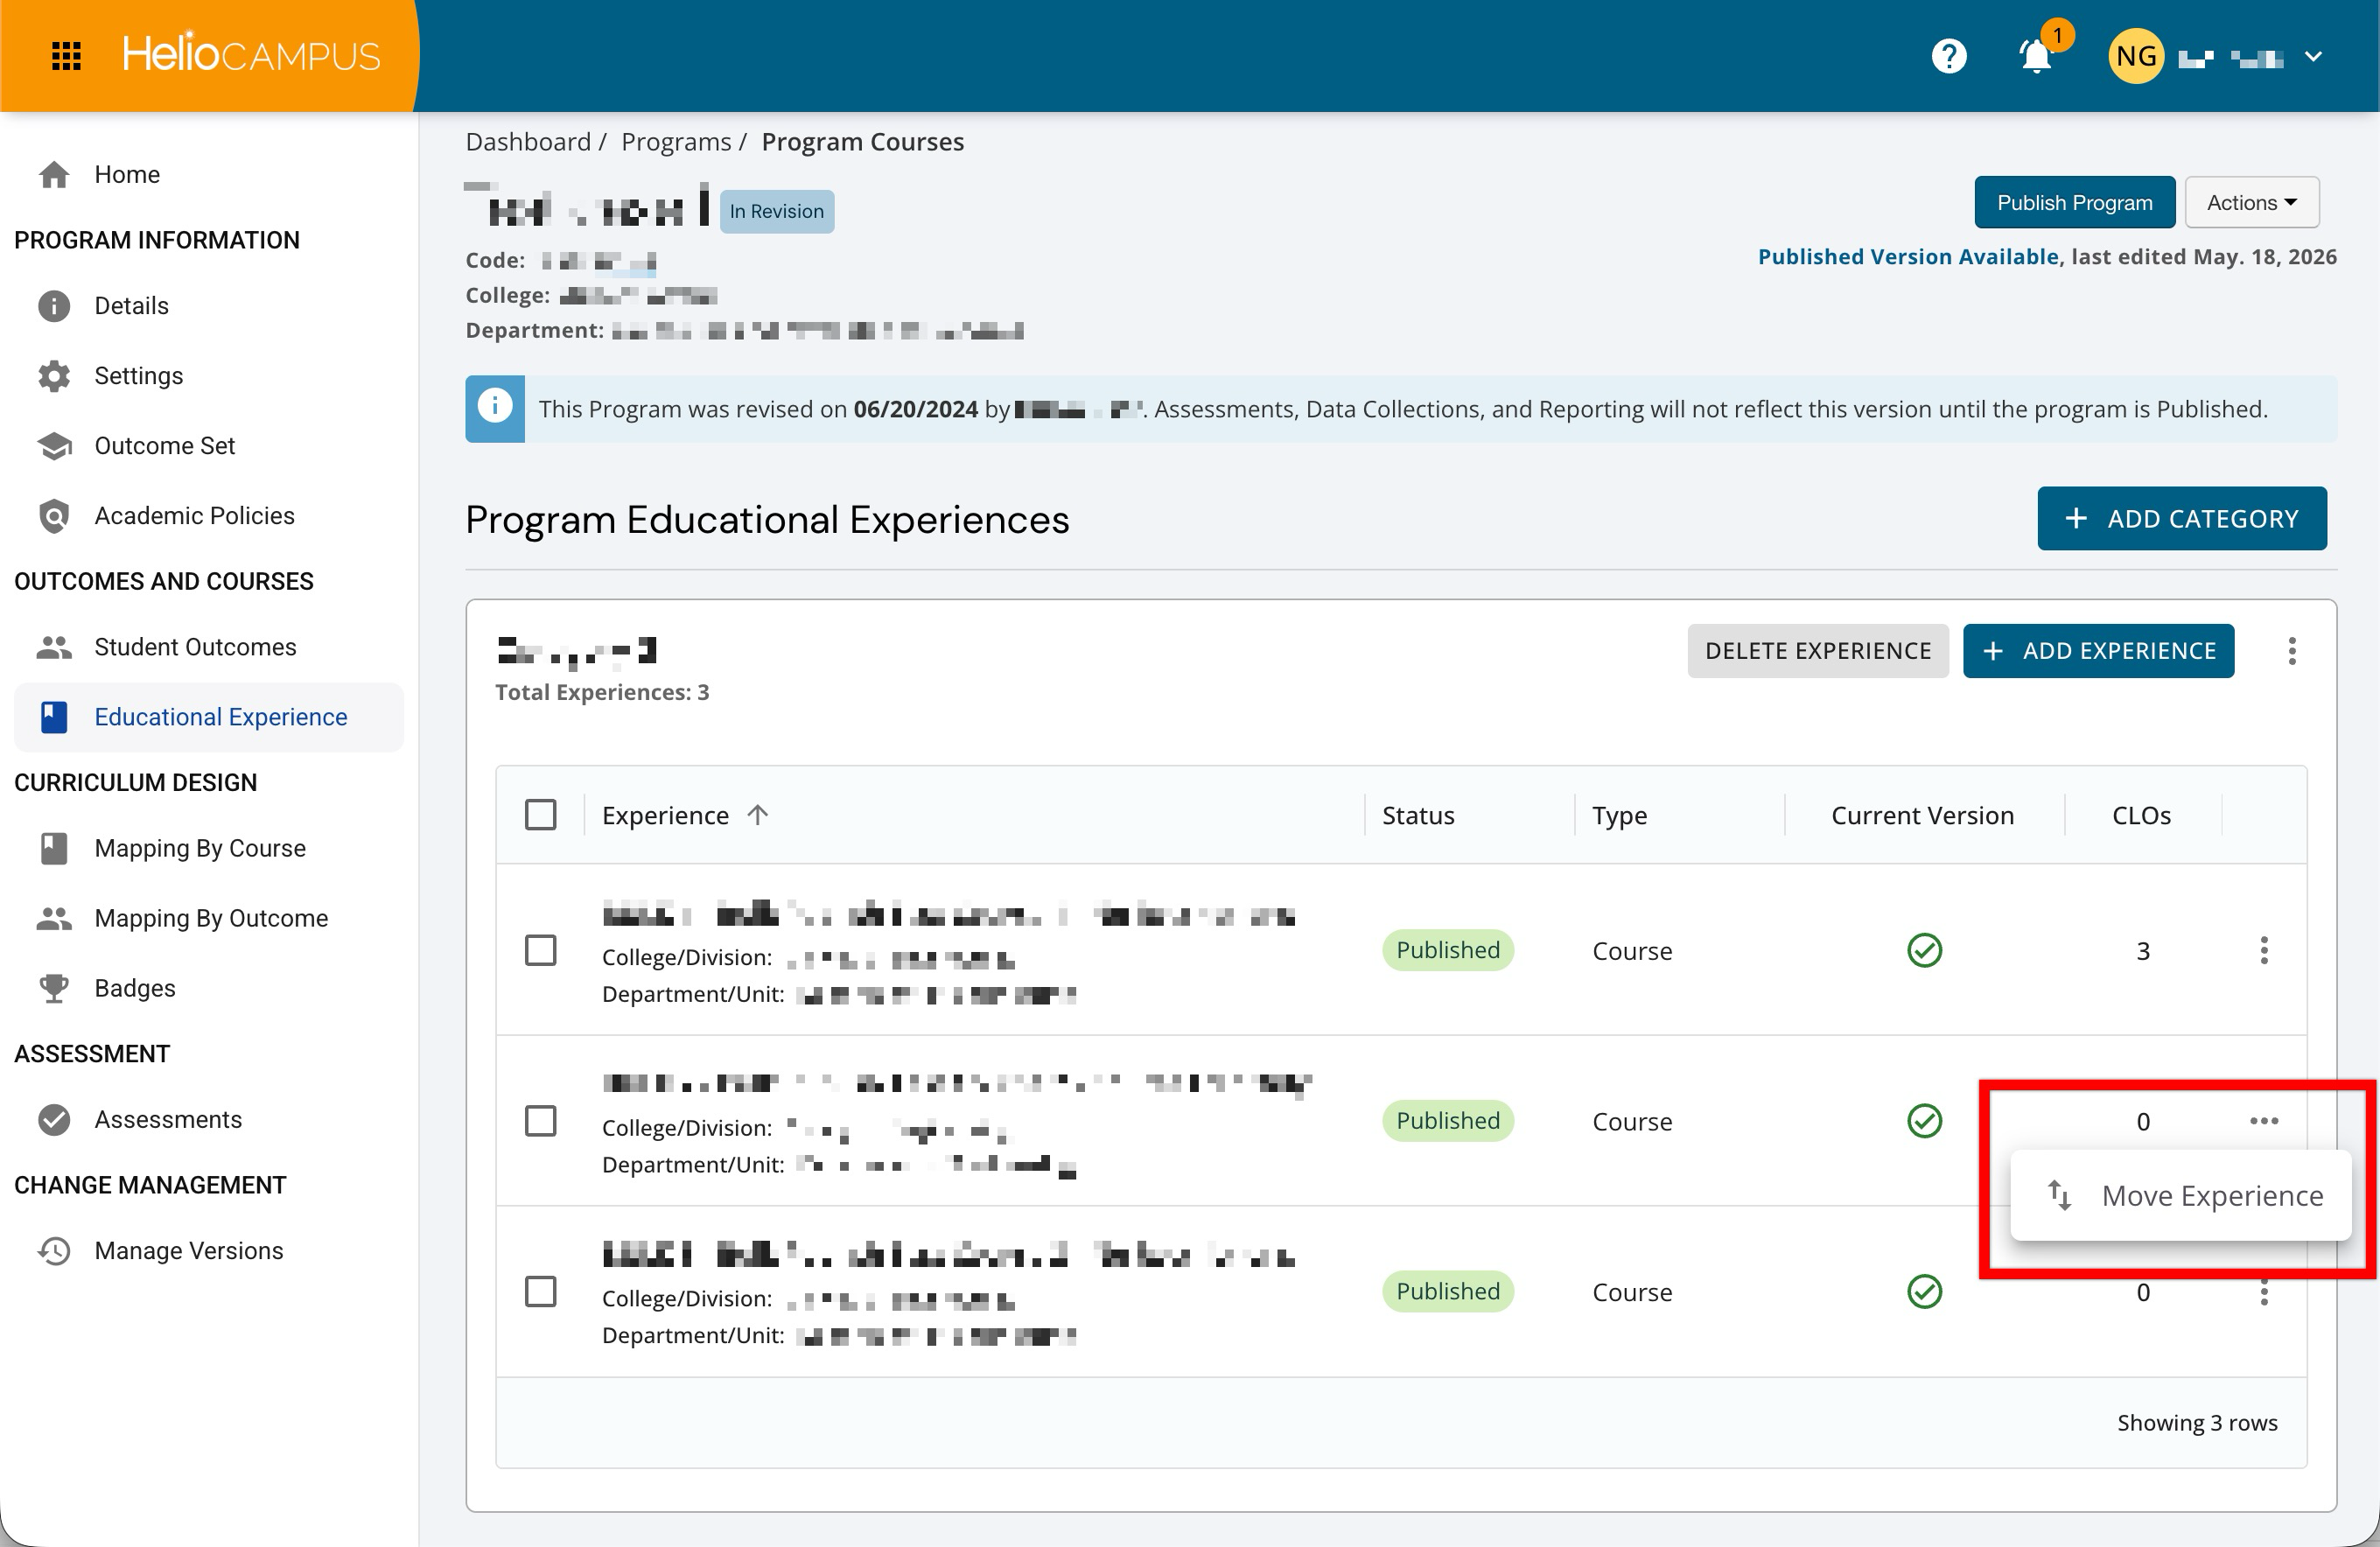Navigate to Programs breadcrumb

676,142
